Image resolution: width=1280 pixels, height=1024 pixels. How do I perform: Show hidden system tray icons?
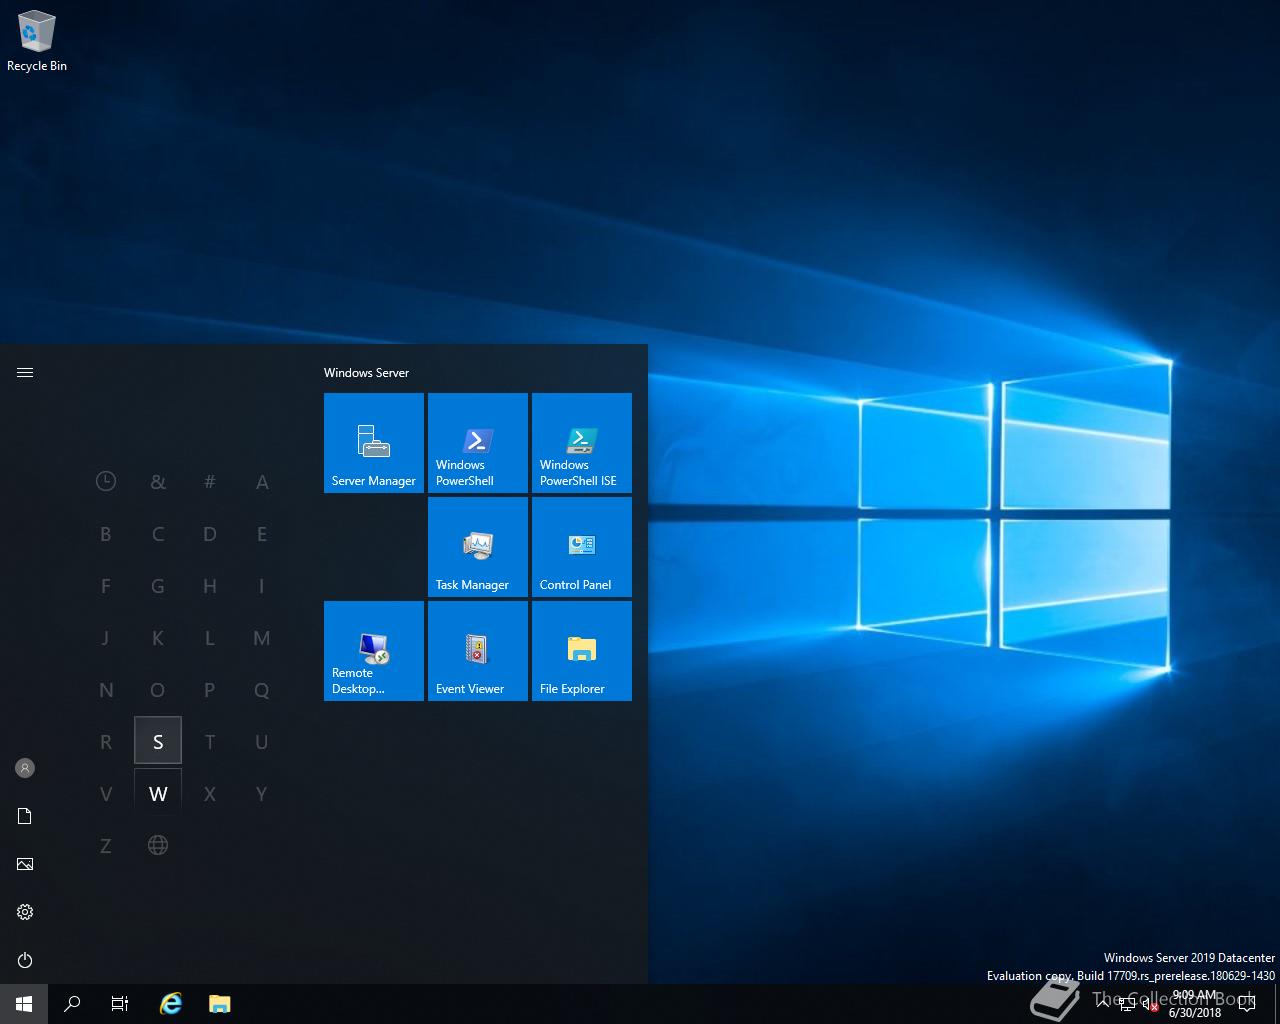tap(1103, 1004)
